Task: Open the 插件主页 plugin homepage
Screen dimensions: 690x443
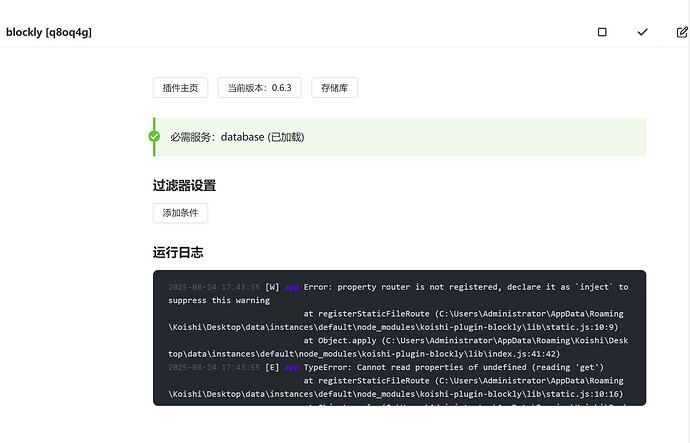Action: point(180,88)
